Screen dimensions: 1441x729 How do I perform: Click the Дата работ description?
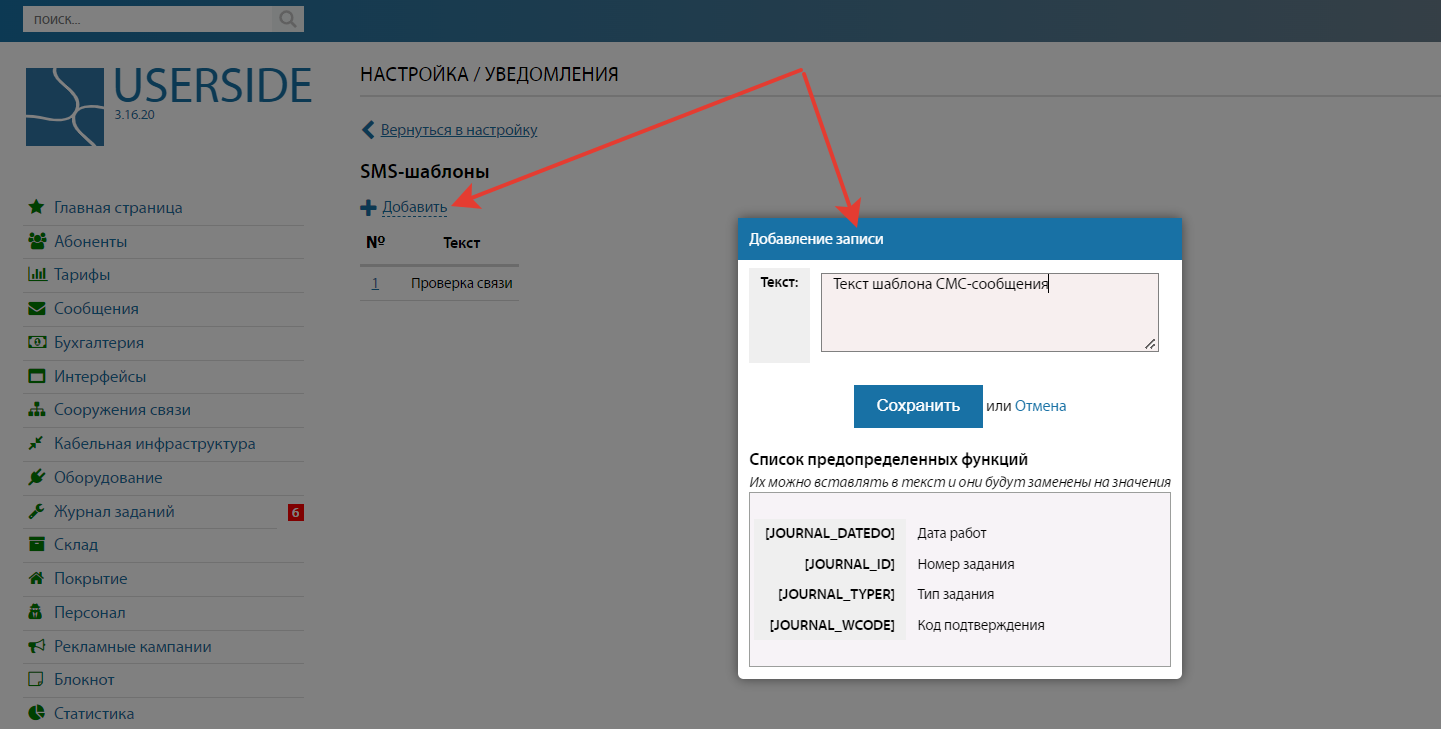tap(952, 534)
